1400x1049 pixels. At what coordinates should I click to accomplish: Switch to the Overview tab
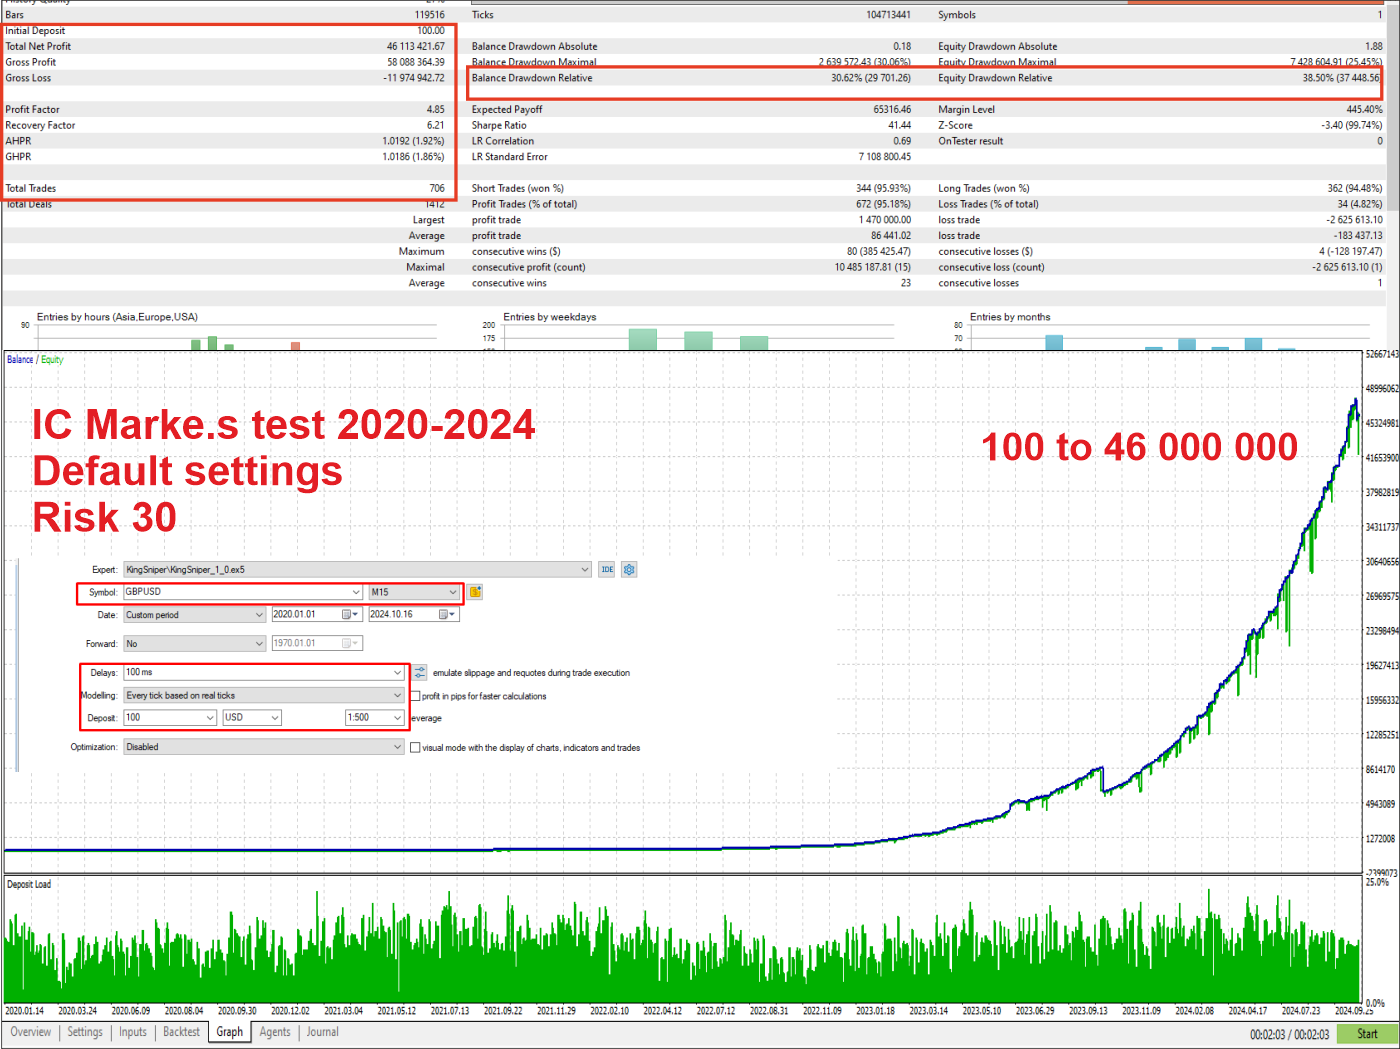click(31, 1032)
